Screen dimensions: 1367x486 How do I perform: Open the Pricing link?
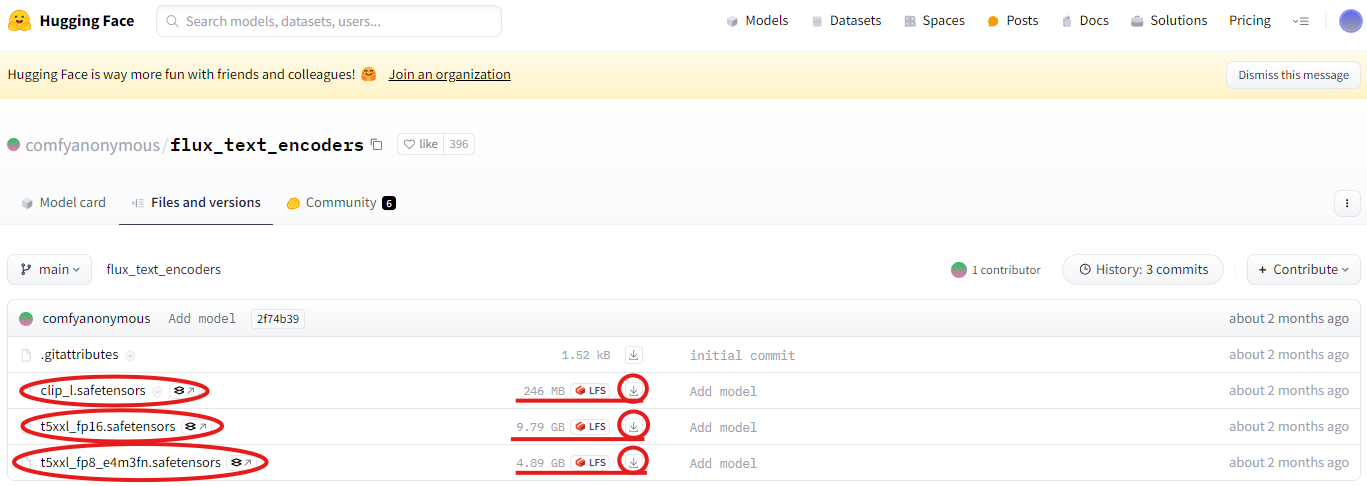tap(1250, 21)
